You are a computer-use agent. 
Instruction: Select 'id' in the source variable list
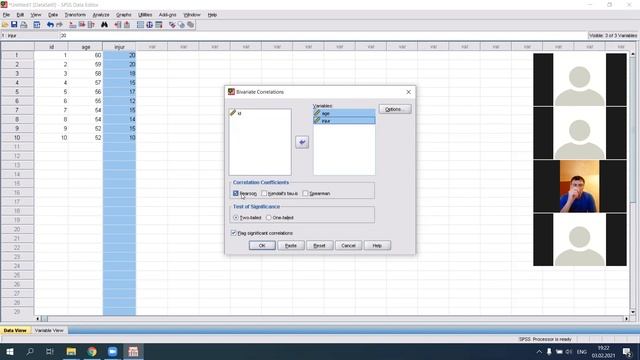click(260, 113)
